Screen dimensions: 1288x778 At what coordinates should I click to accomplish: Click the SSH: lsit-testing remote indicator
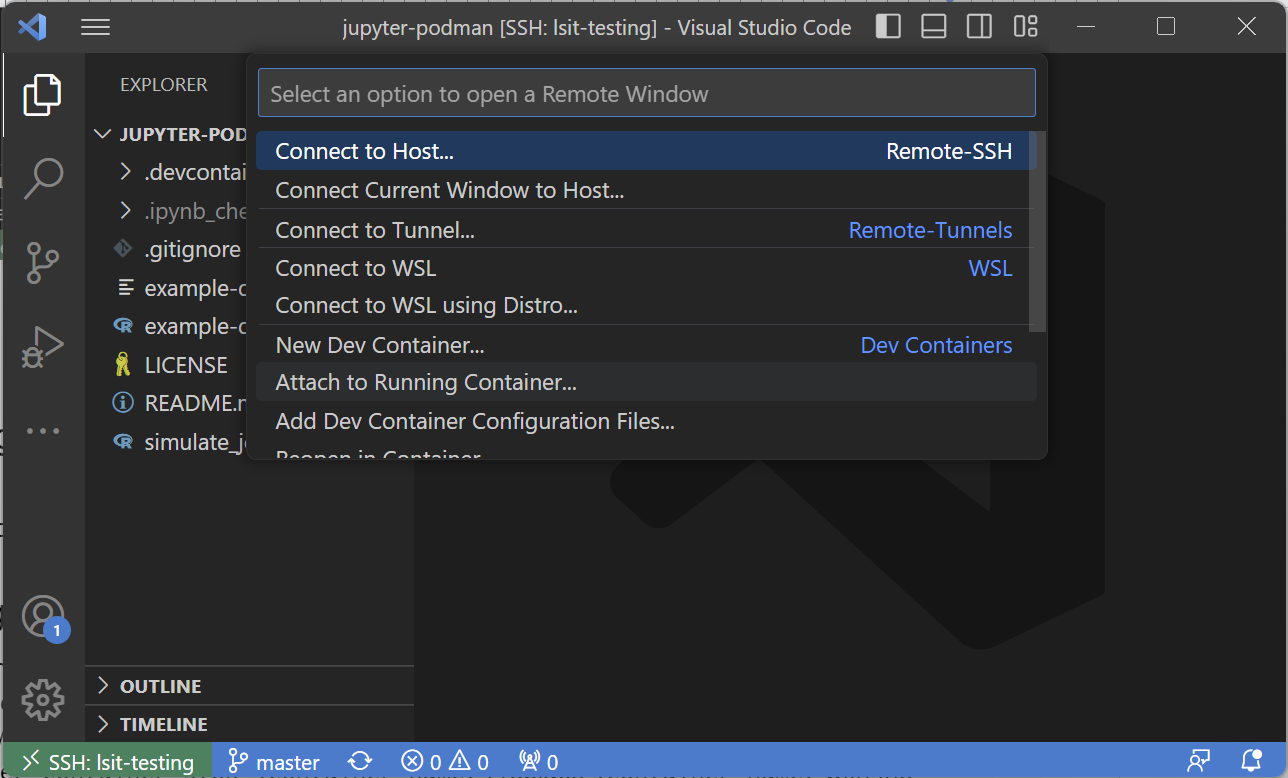pos(108,762)
